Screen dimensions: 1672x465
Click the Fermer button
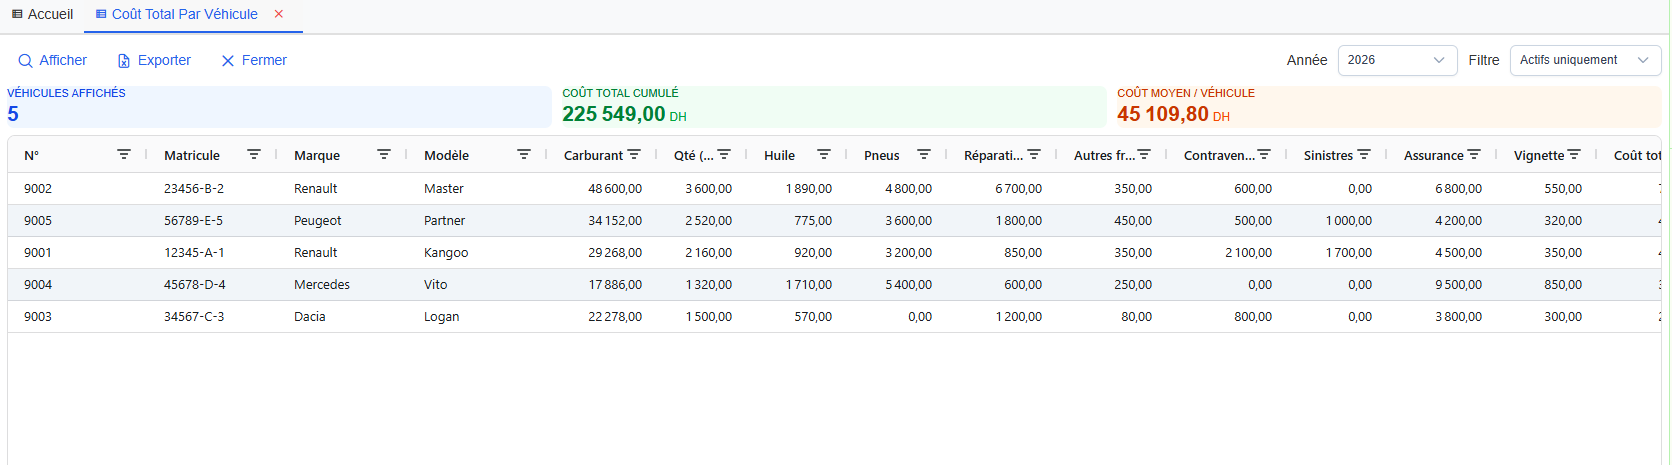coord(254,60)
